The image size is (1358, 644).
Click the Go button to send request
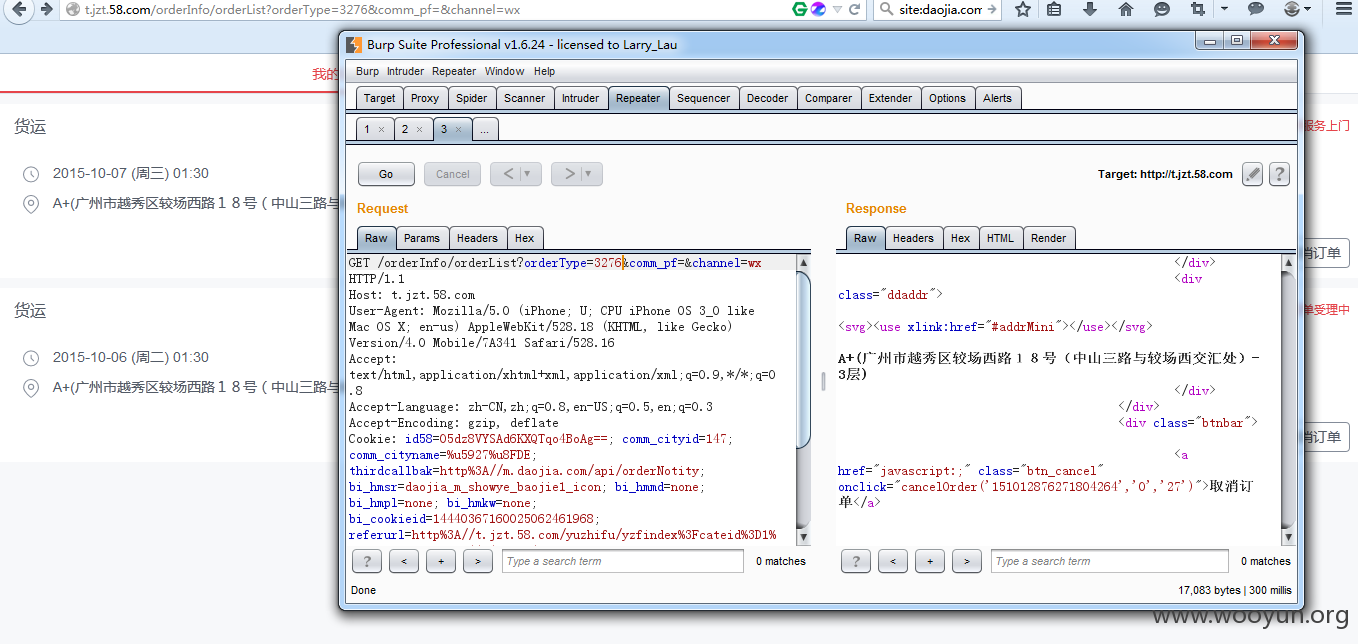(386, 174)
